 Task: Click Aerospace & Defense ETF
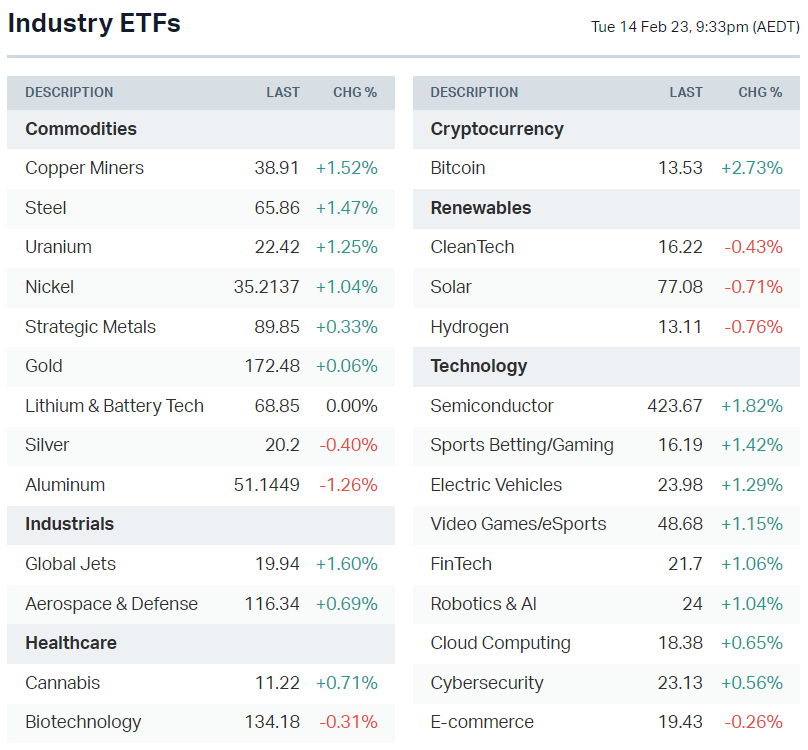111,604
